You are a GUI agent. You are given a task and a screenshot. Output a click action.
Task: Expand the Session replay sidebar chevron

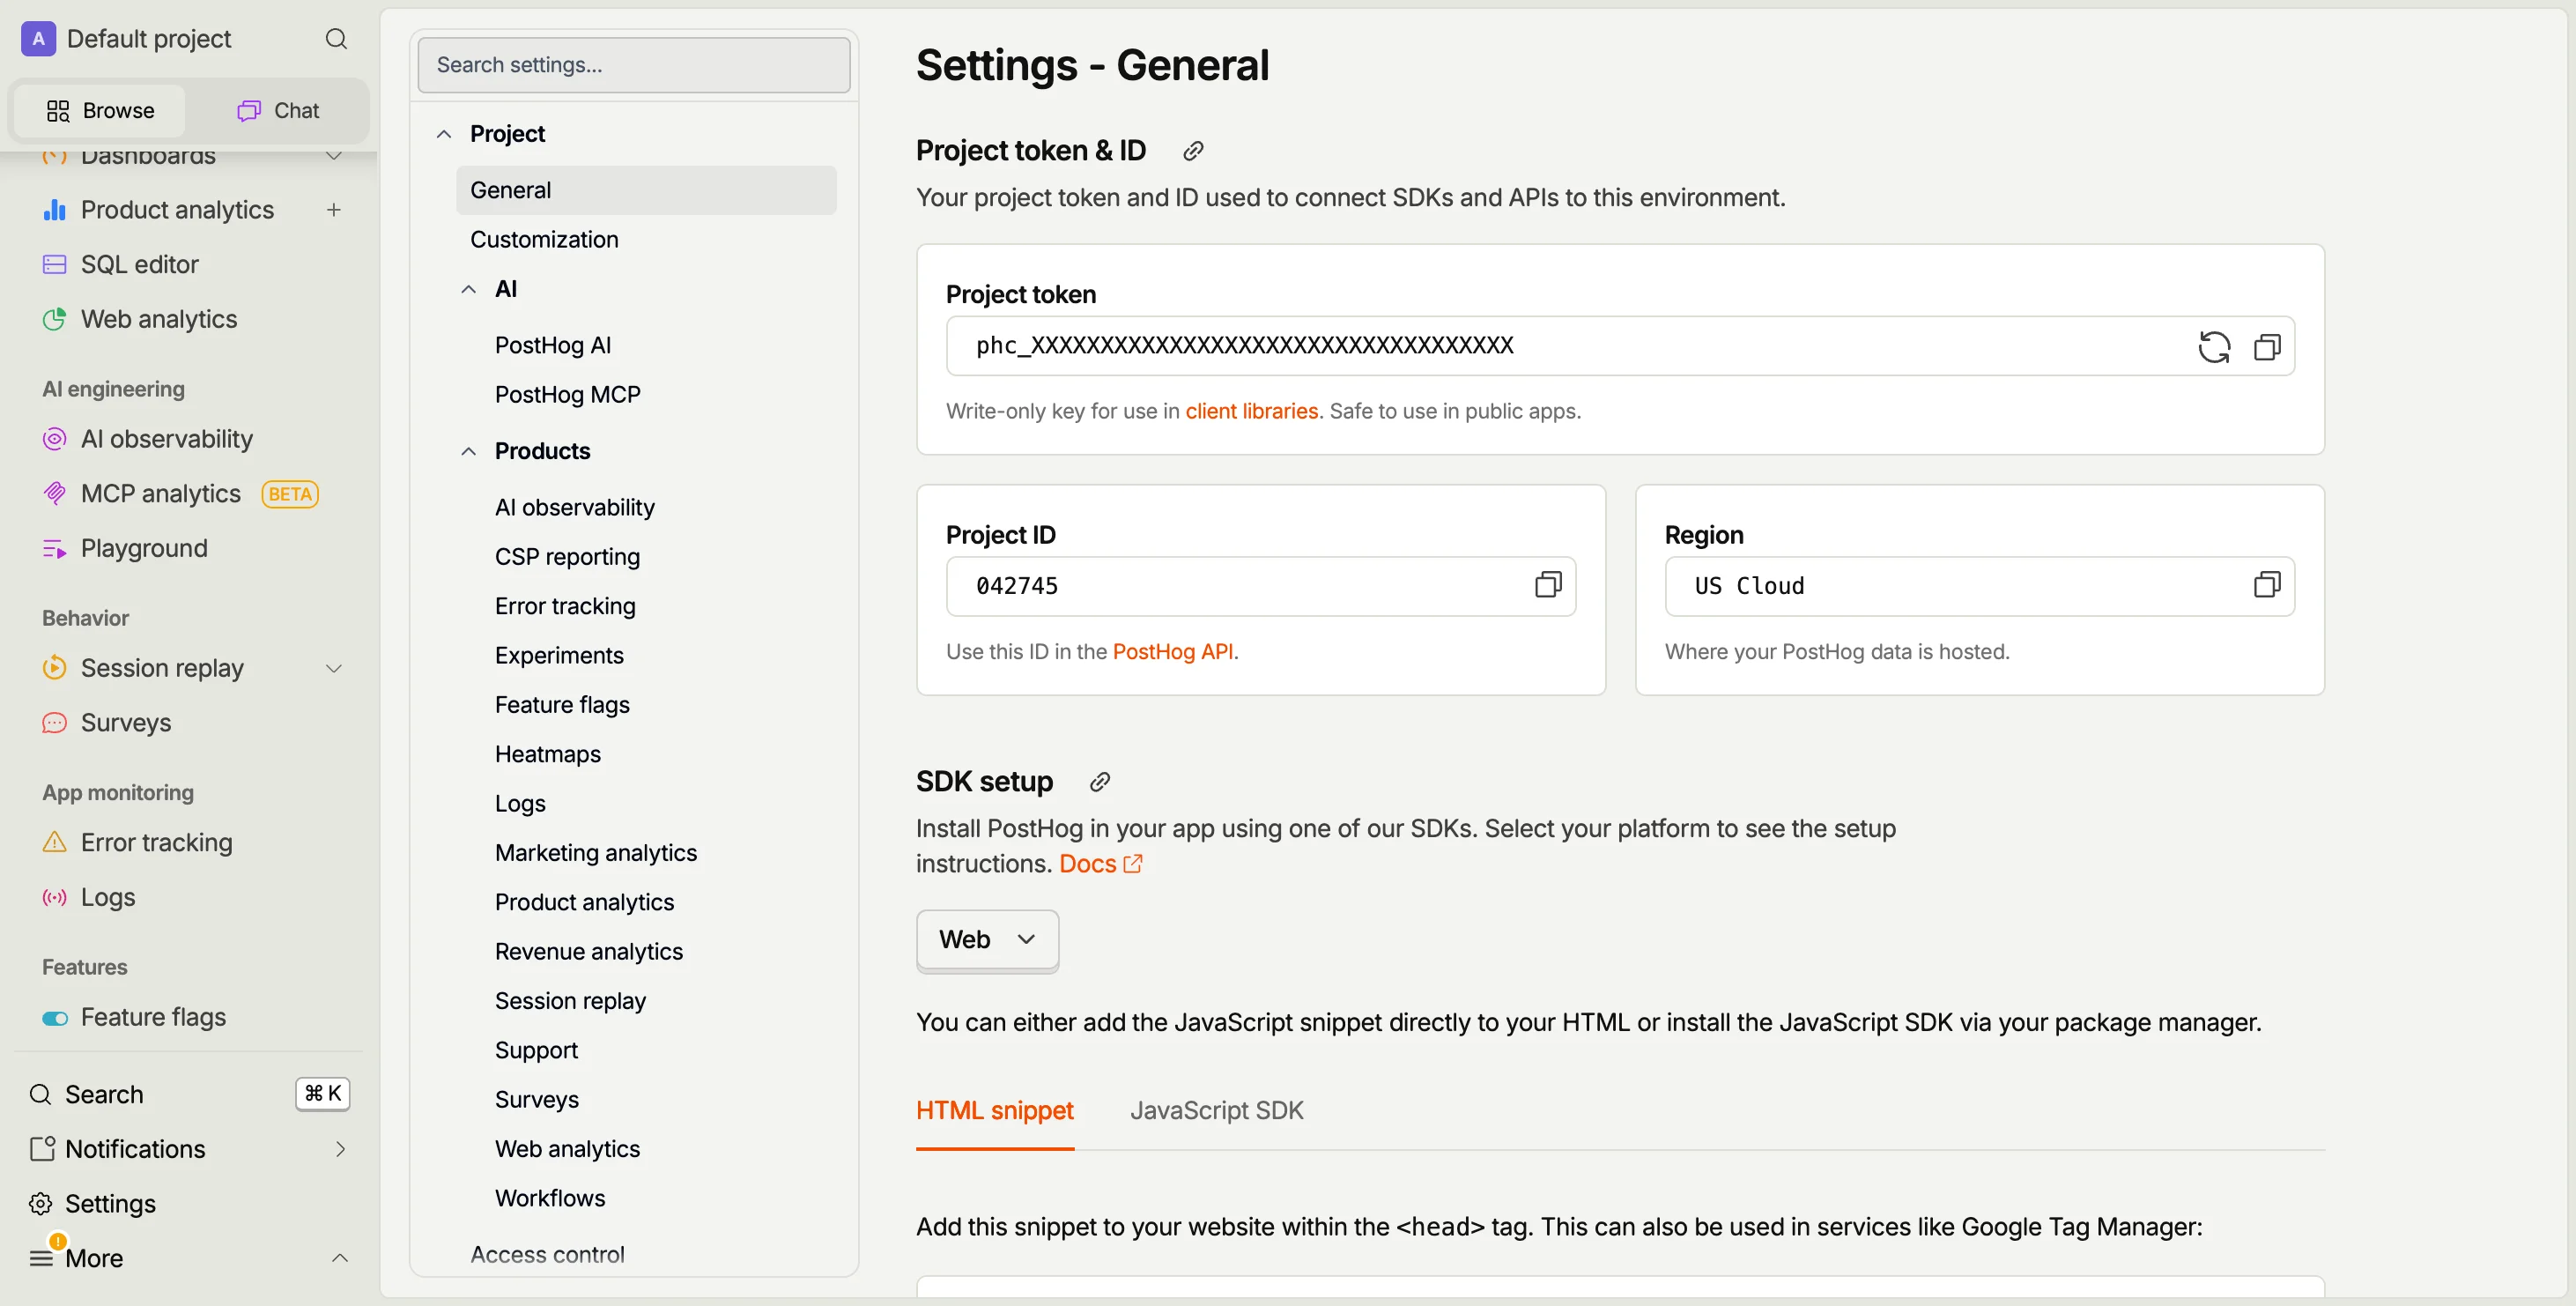(x=334, y=668)
